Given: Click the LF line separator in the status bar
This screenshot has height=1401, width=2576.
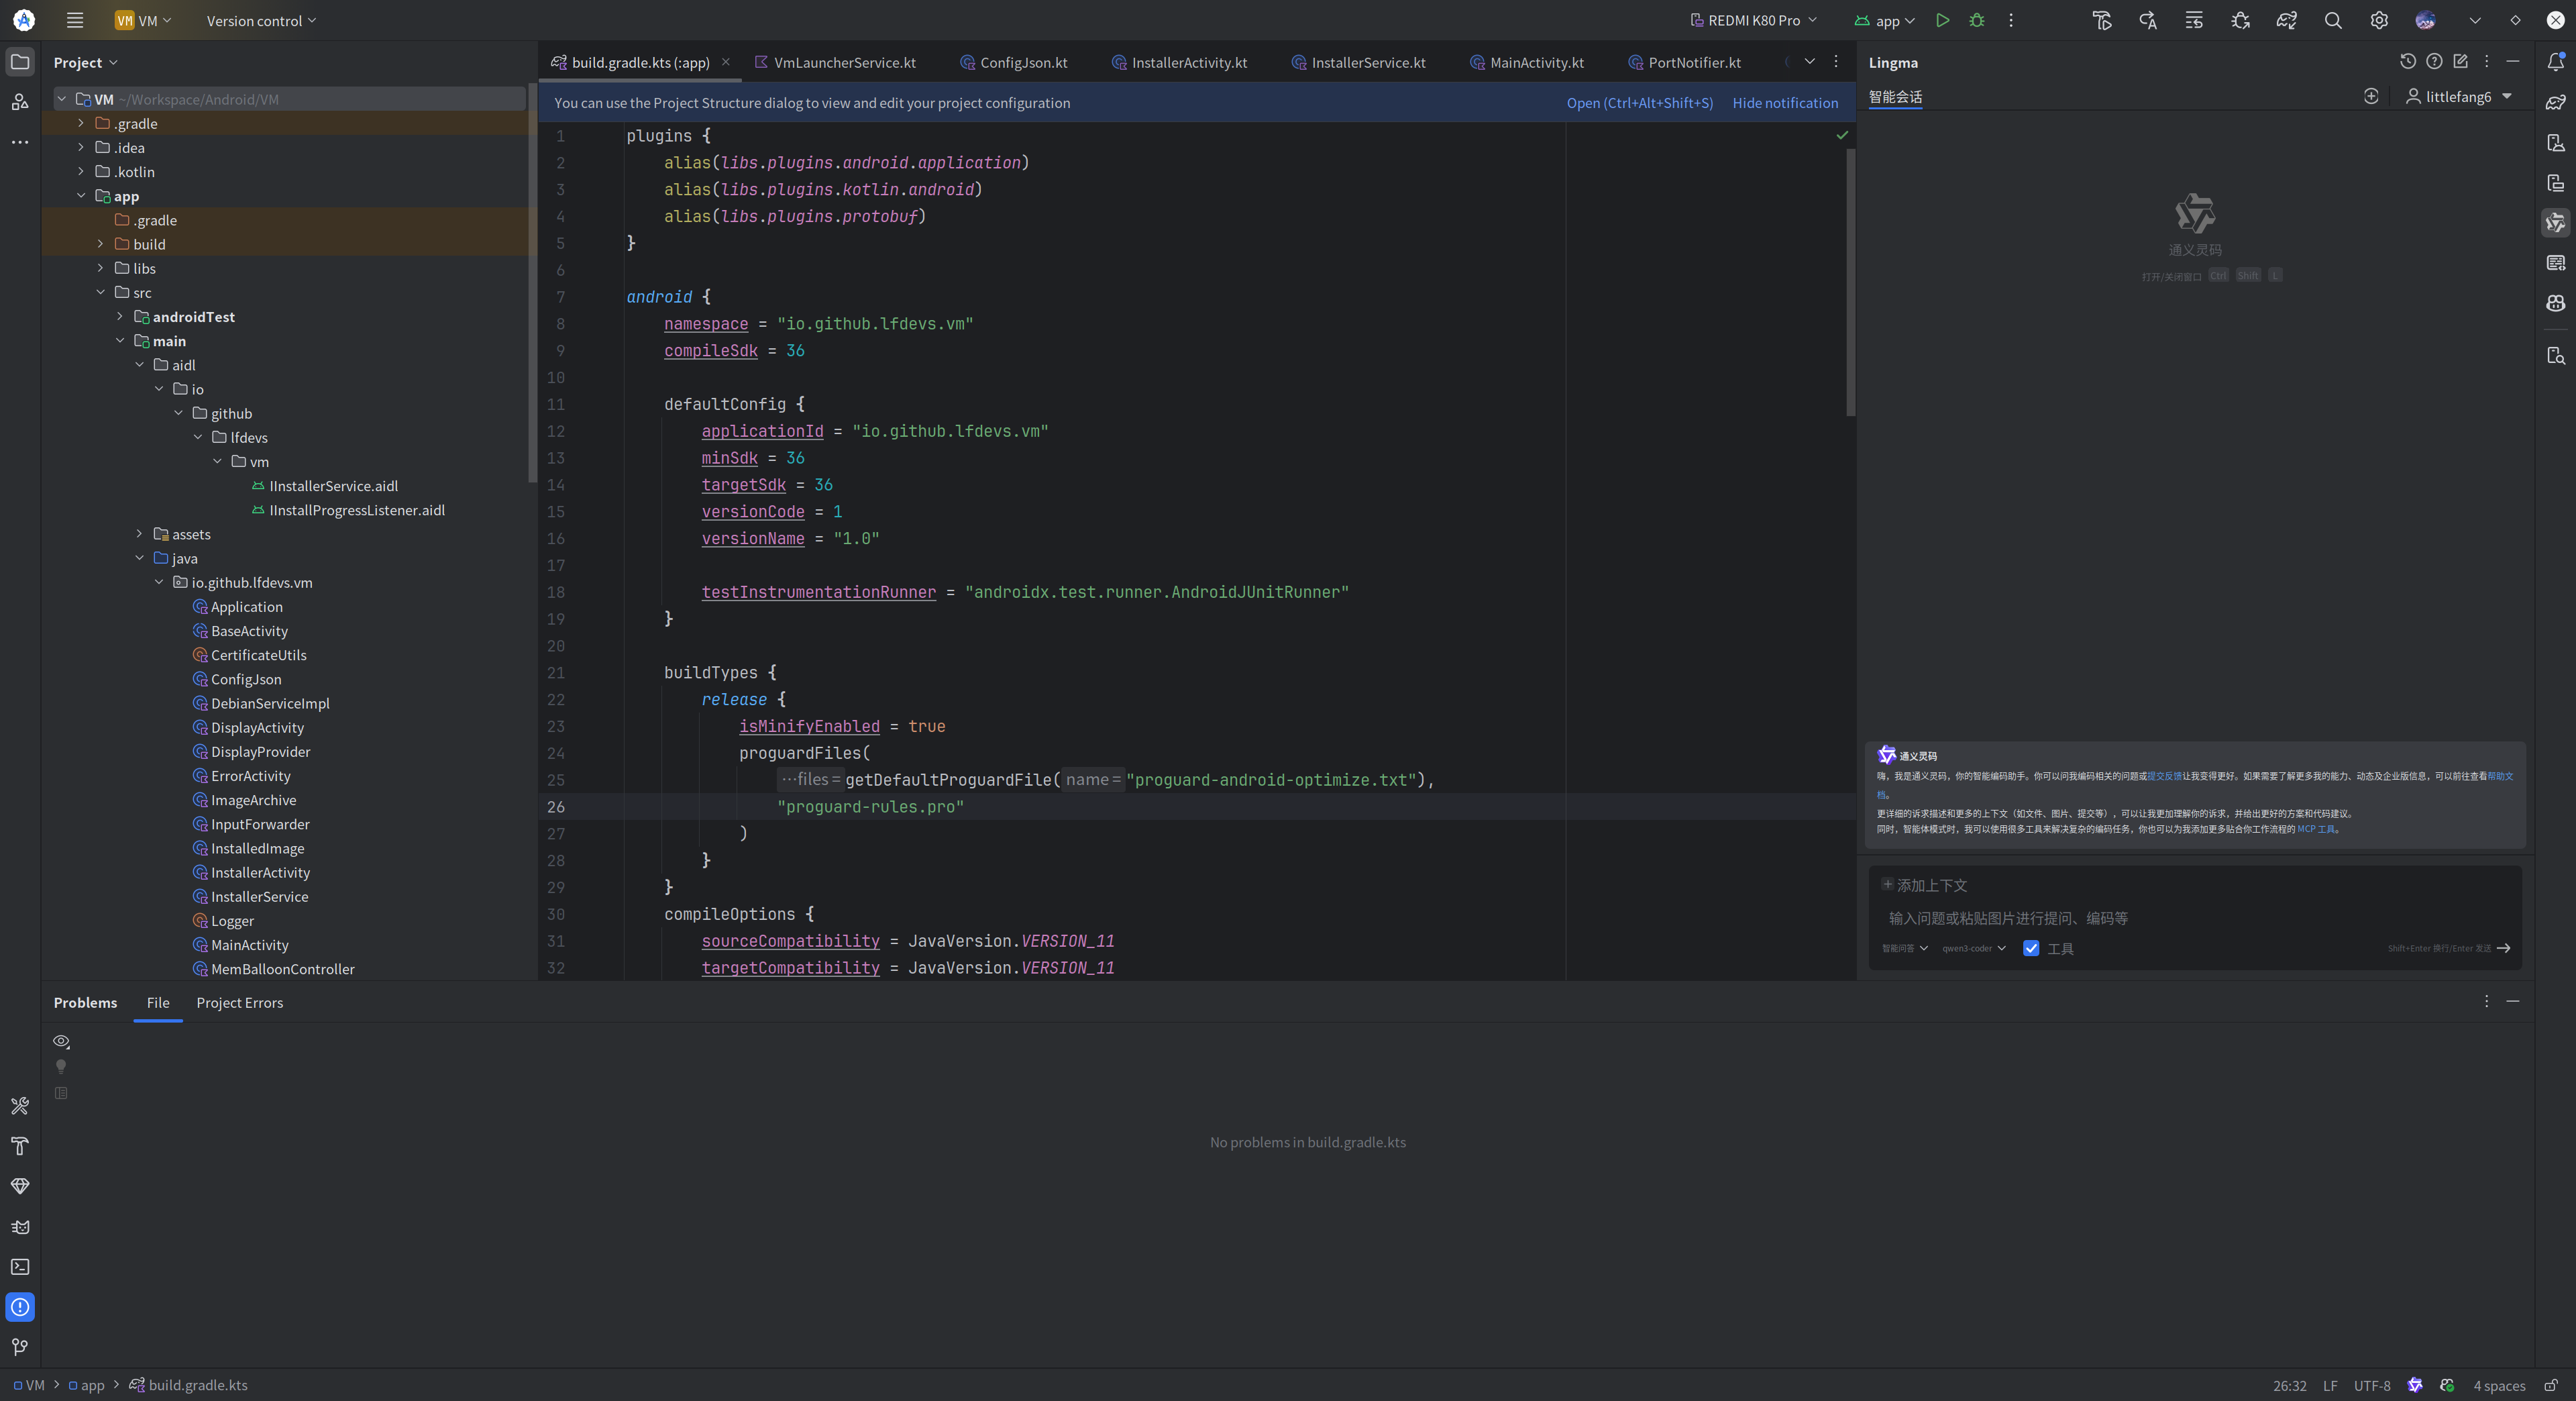Looking at the screenshot, I should tap(2330, 1385).
